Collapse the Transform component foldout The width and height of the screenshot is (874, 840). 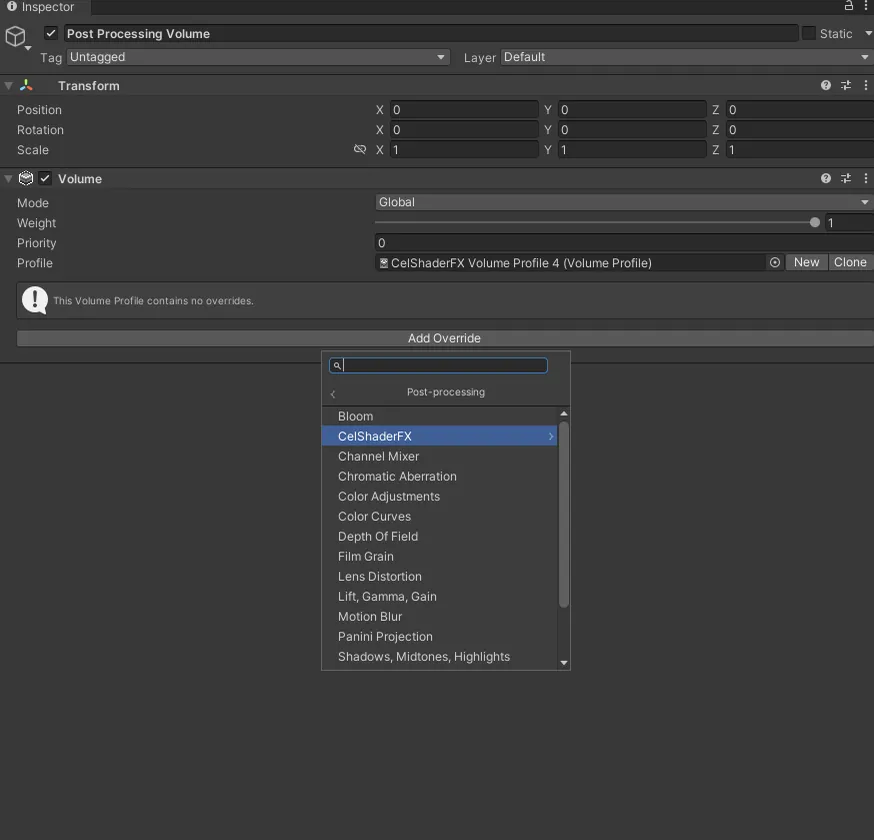coord(8,86)
